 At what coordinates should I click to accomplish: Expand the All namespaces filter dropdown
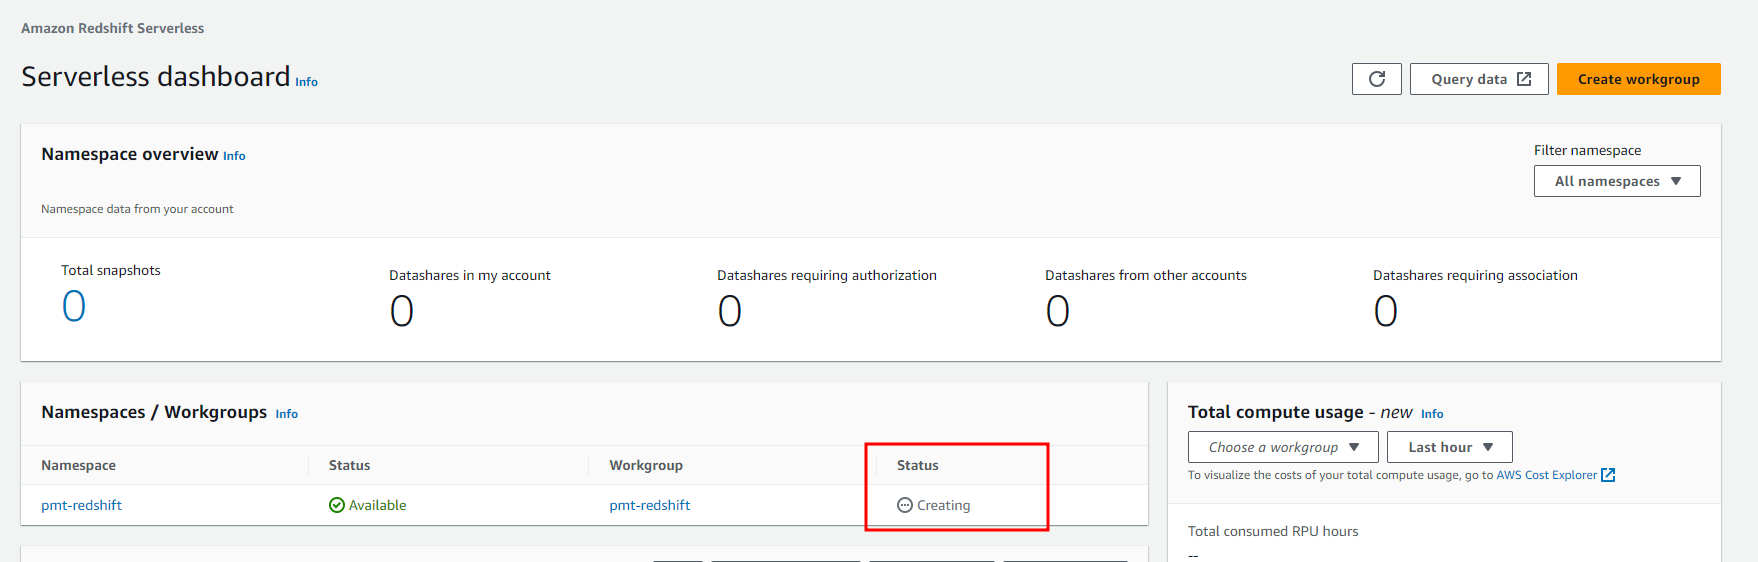[1617, 181]
